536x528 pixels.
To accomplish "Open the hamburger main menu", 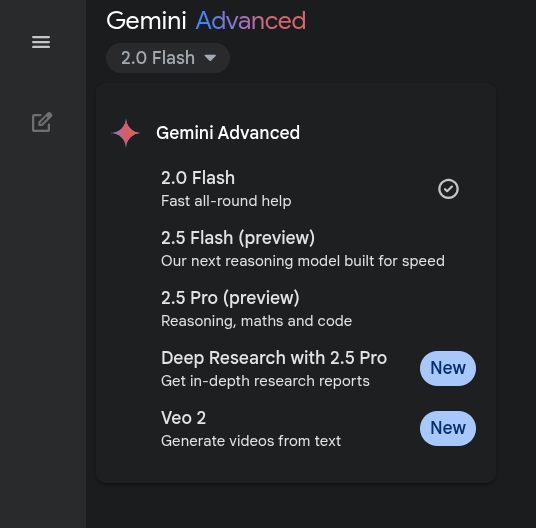I will coord(41,42).
